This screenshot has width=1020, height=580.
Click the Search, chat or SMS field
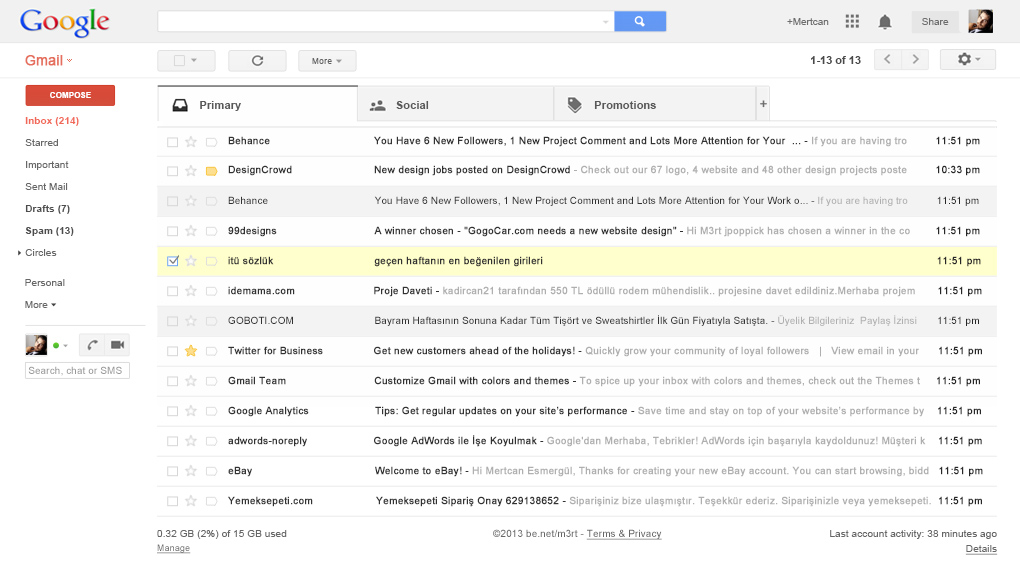pyautogui.click(x=77, y=371)
